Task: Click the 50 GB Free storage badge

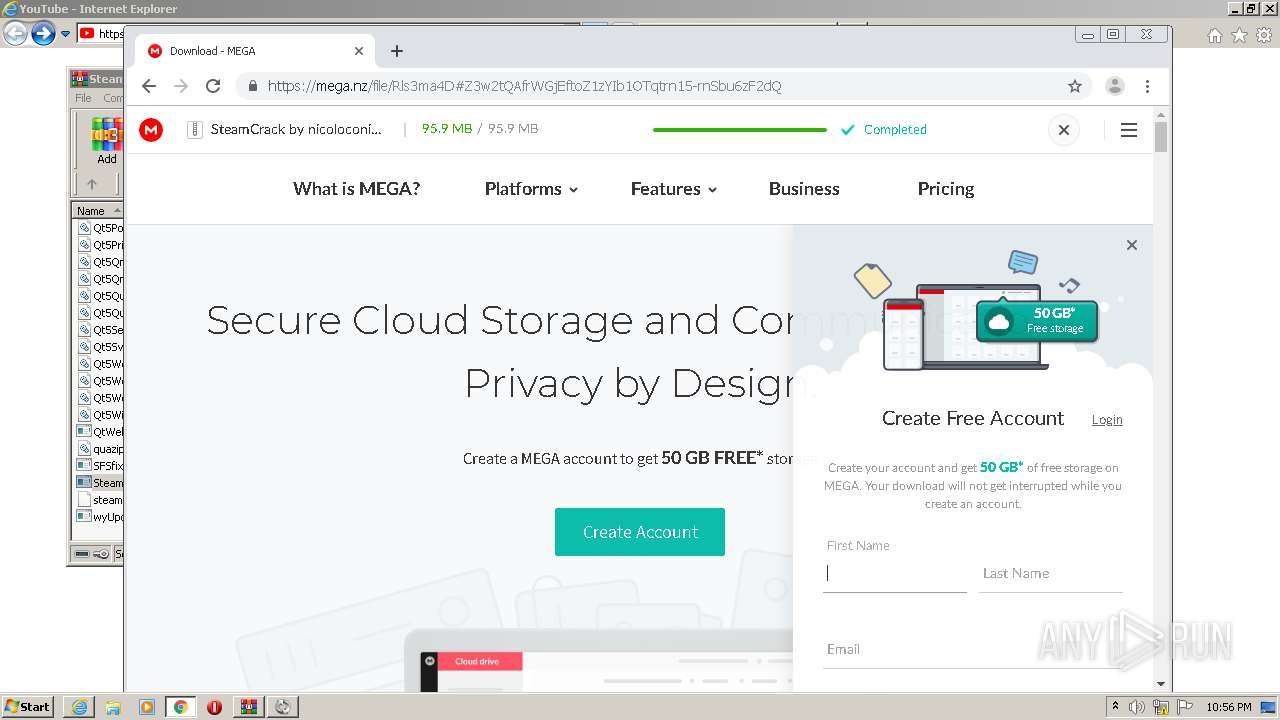Action: click(x=1037, y=321)
